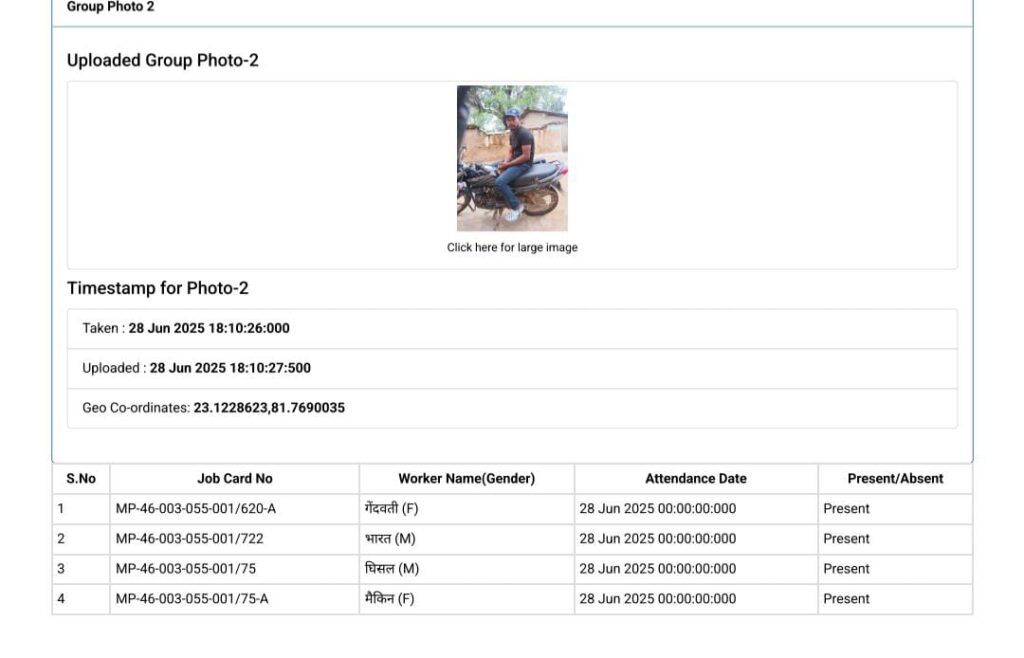Click the Geo Co-ordinates value
Image resolution: width=1024 pixels, height=658 pixels.
click(x=269, y=408)
